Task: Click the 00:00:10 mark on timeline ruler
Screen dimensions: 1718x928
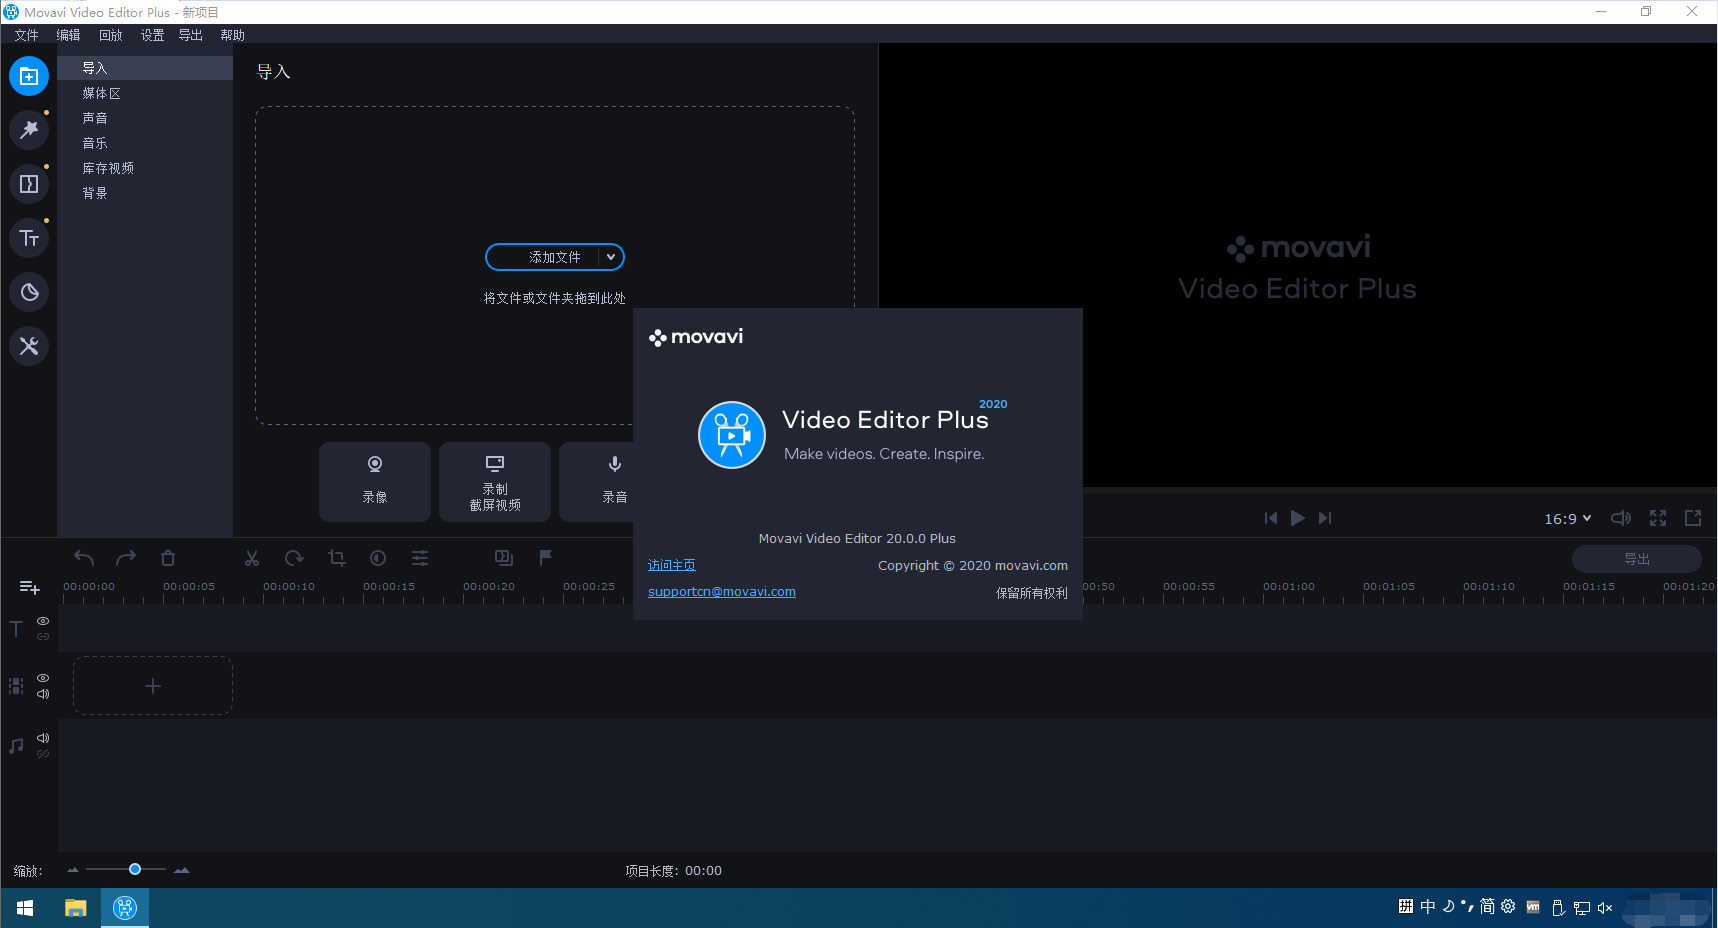Action: 289,587
